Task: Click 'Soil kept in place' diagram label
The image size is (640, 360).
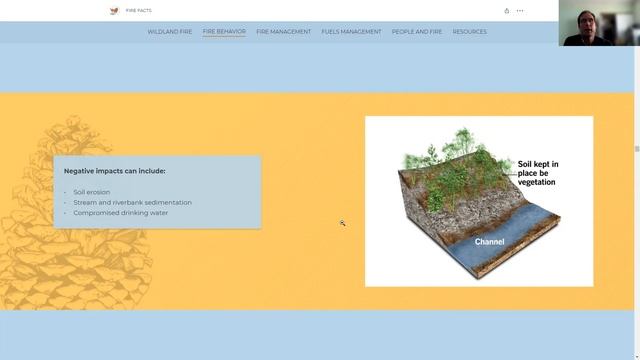Action: click(x=538, y=173)
